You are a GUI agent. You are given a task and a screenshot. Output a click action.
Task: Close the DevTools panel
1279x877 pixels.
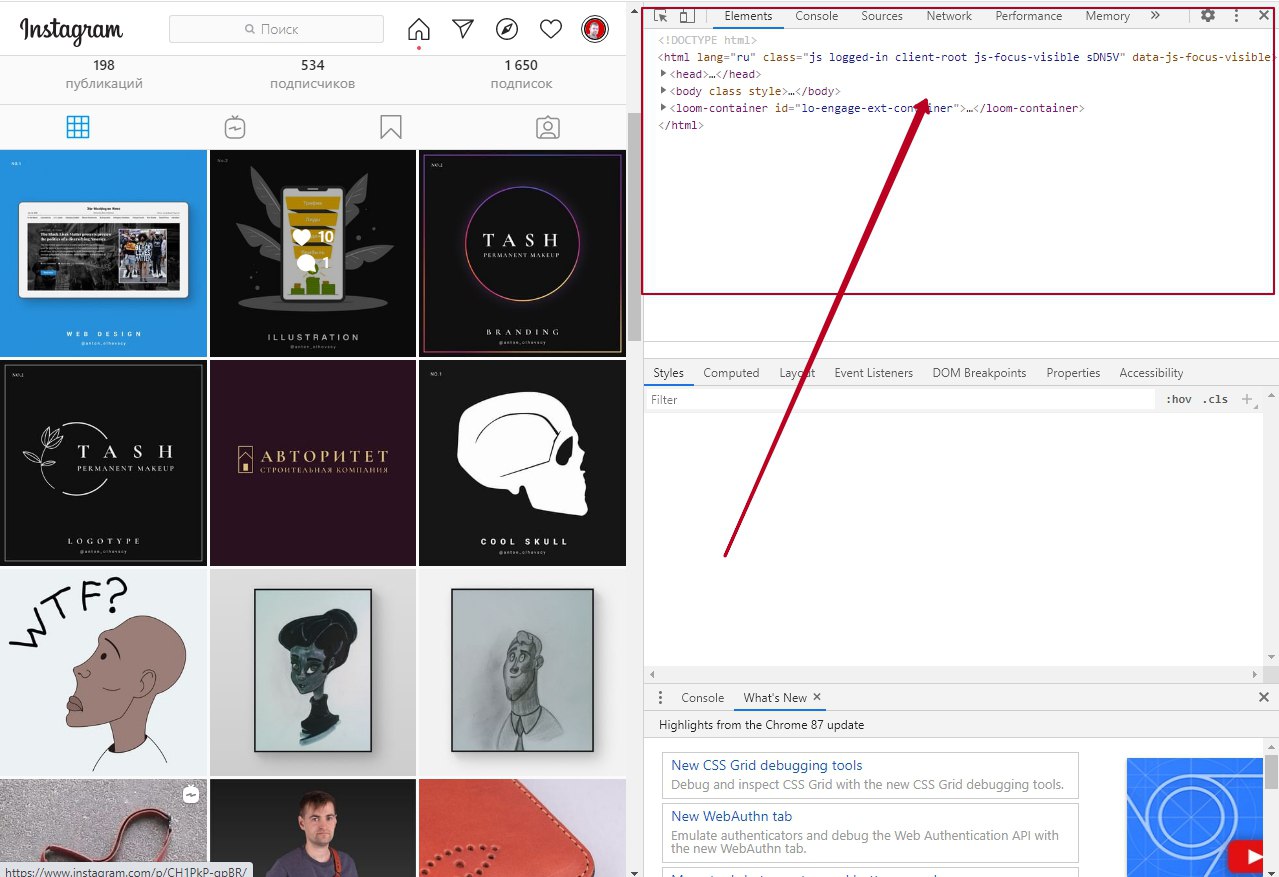tap(1263, 16)
